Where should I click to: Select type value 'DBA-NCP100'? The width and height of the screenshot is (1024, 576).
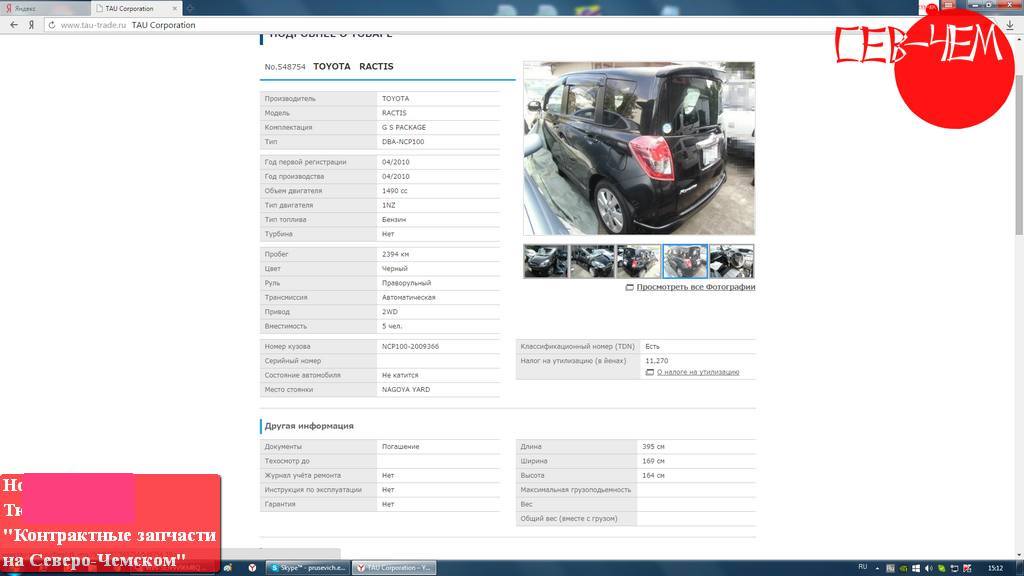[x=403, y=142]
